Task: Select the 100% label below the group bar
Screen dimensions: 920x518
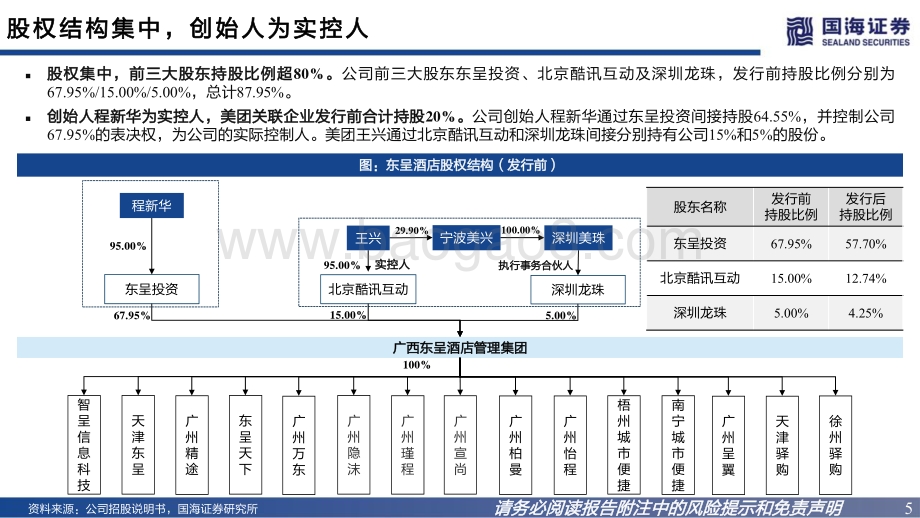Action: click(x=417, y=365)
